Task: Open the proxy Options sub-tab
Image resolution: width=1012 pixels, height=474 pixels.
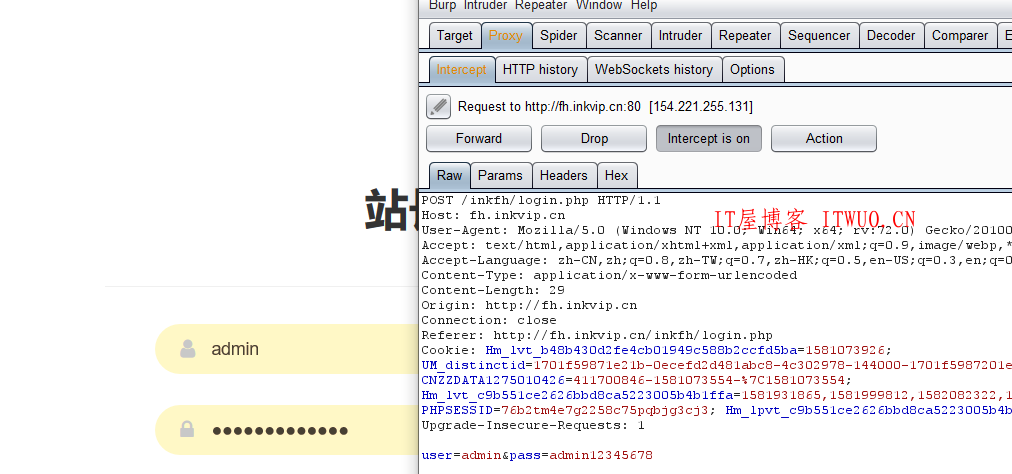Action: (753, 70)
